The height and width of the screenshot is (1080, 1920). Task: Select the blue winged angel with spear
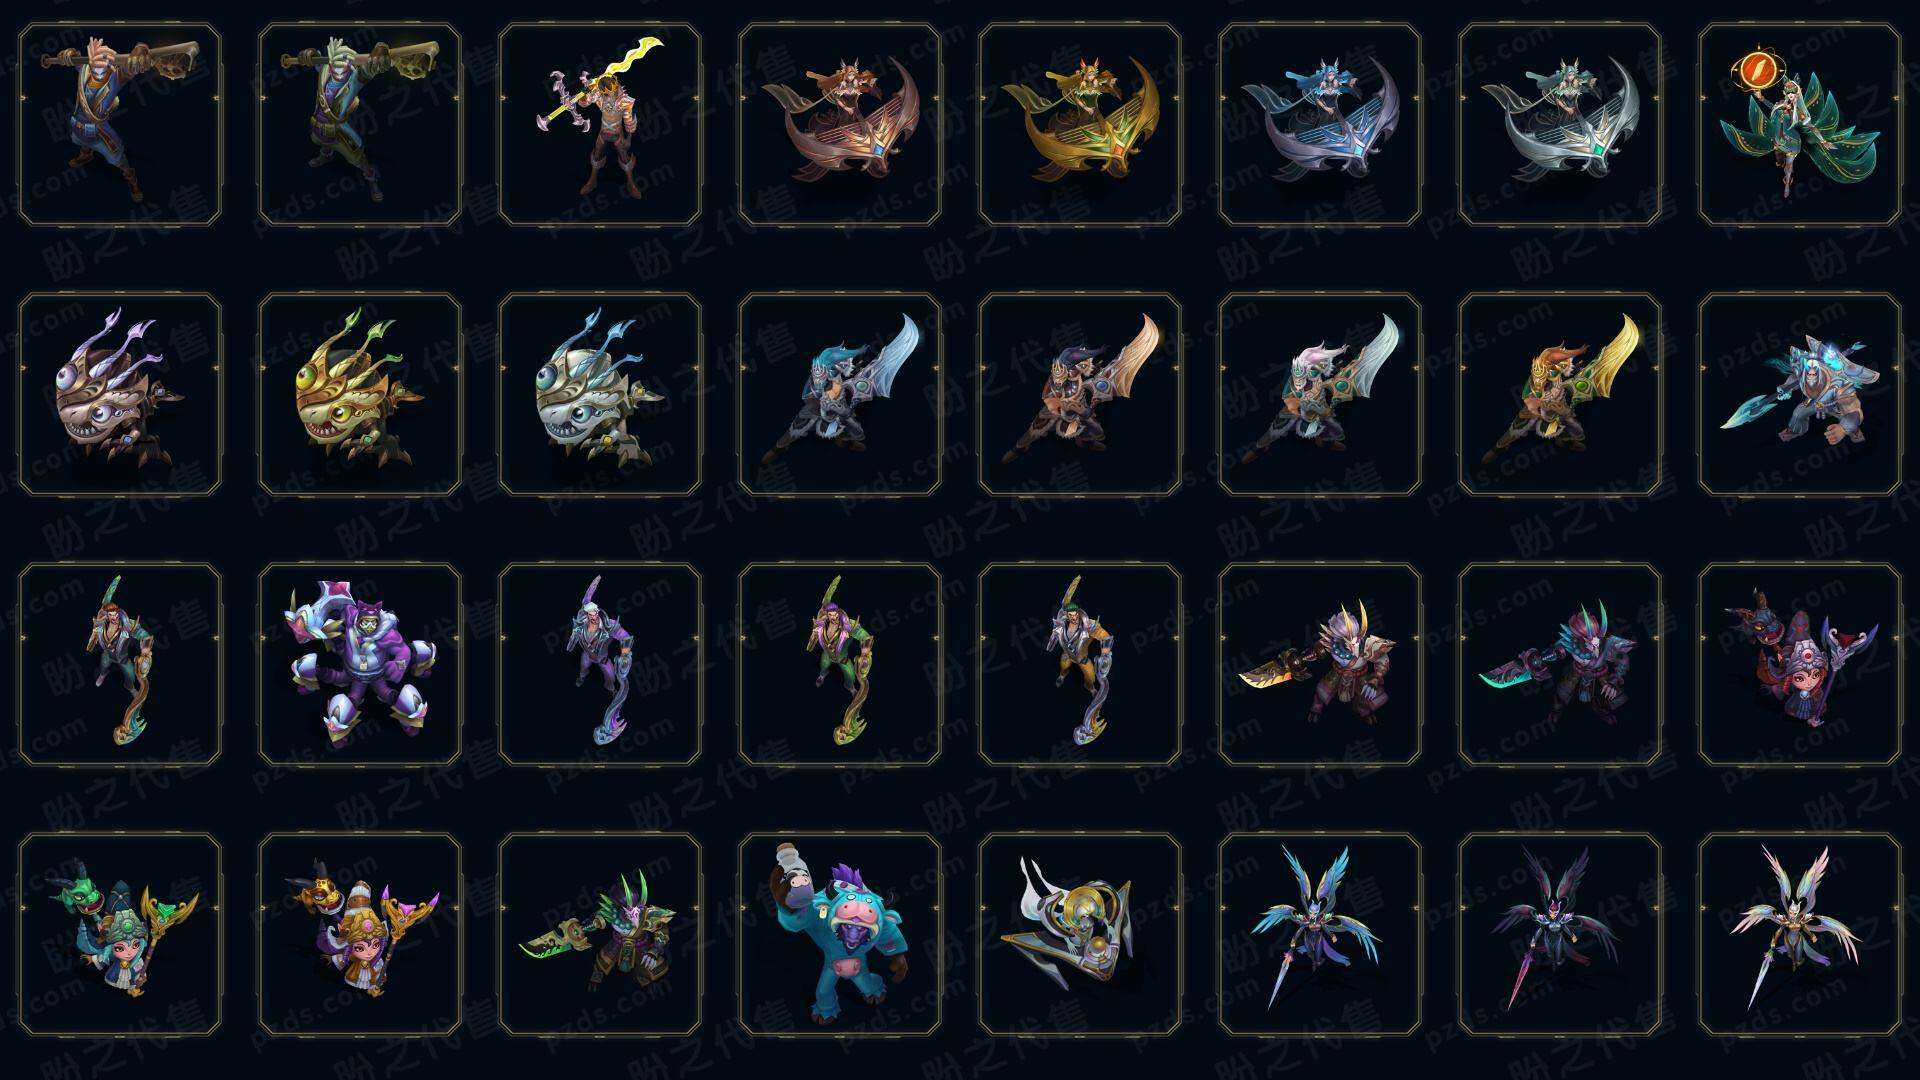[x=1320, y=934]
